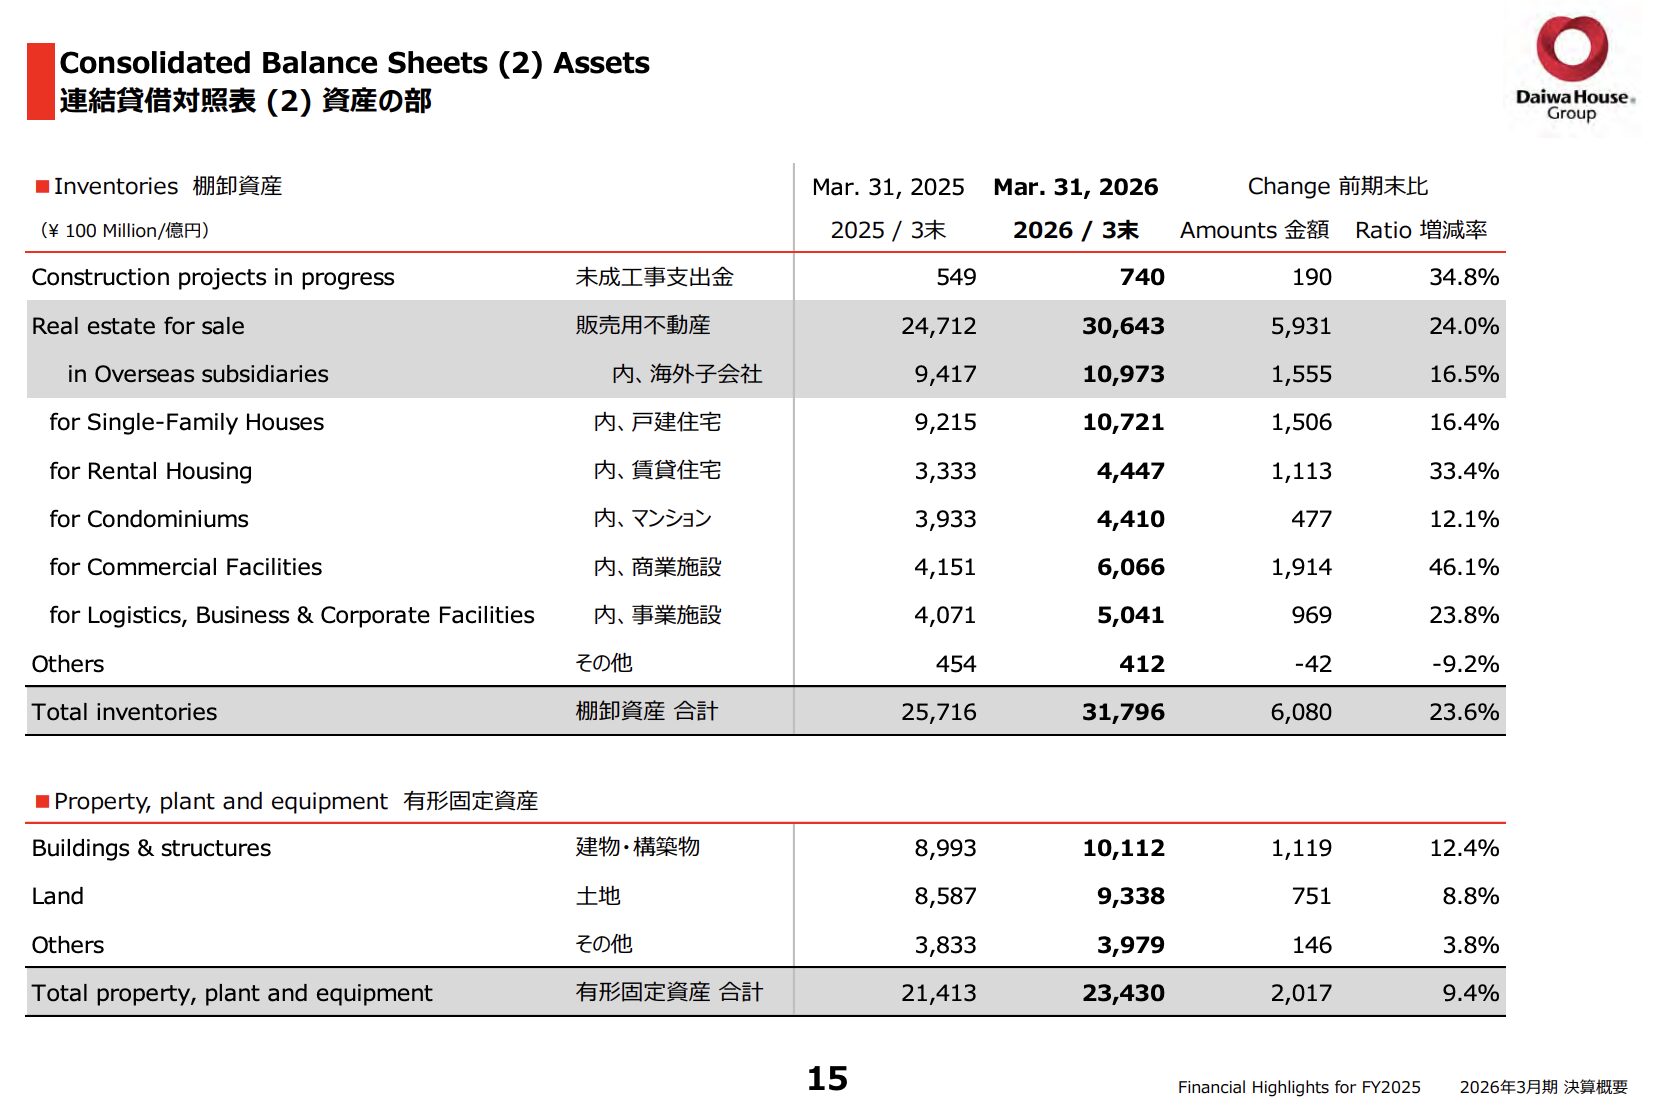Click the red square beside Property, plant and equipment
This screenshot has width=1662, height=1120.
click(x=42, y=802)
